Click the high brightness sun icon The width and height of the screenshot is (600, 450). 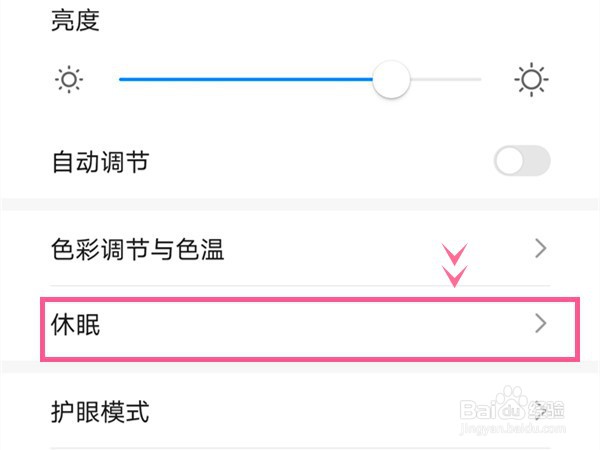[x=531, y=80]
